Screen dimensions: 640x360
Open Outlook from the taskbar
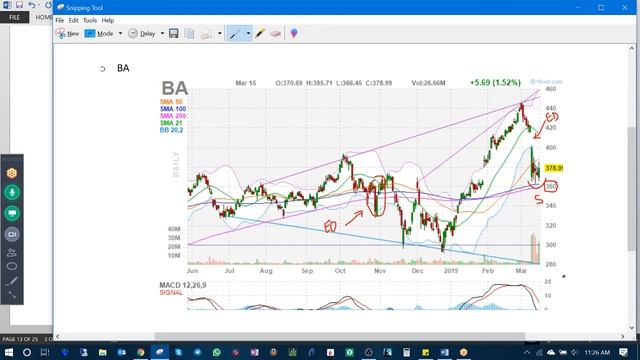point(122,352)
